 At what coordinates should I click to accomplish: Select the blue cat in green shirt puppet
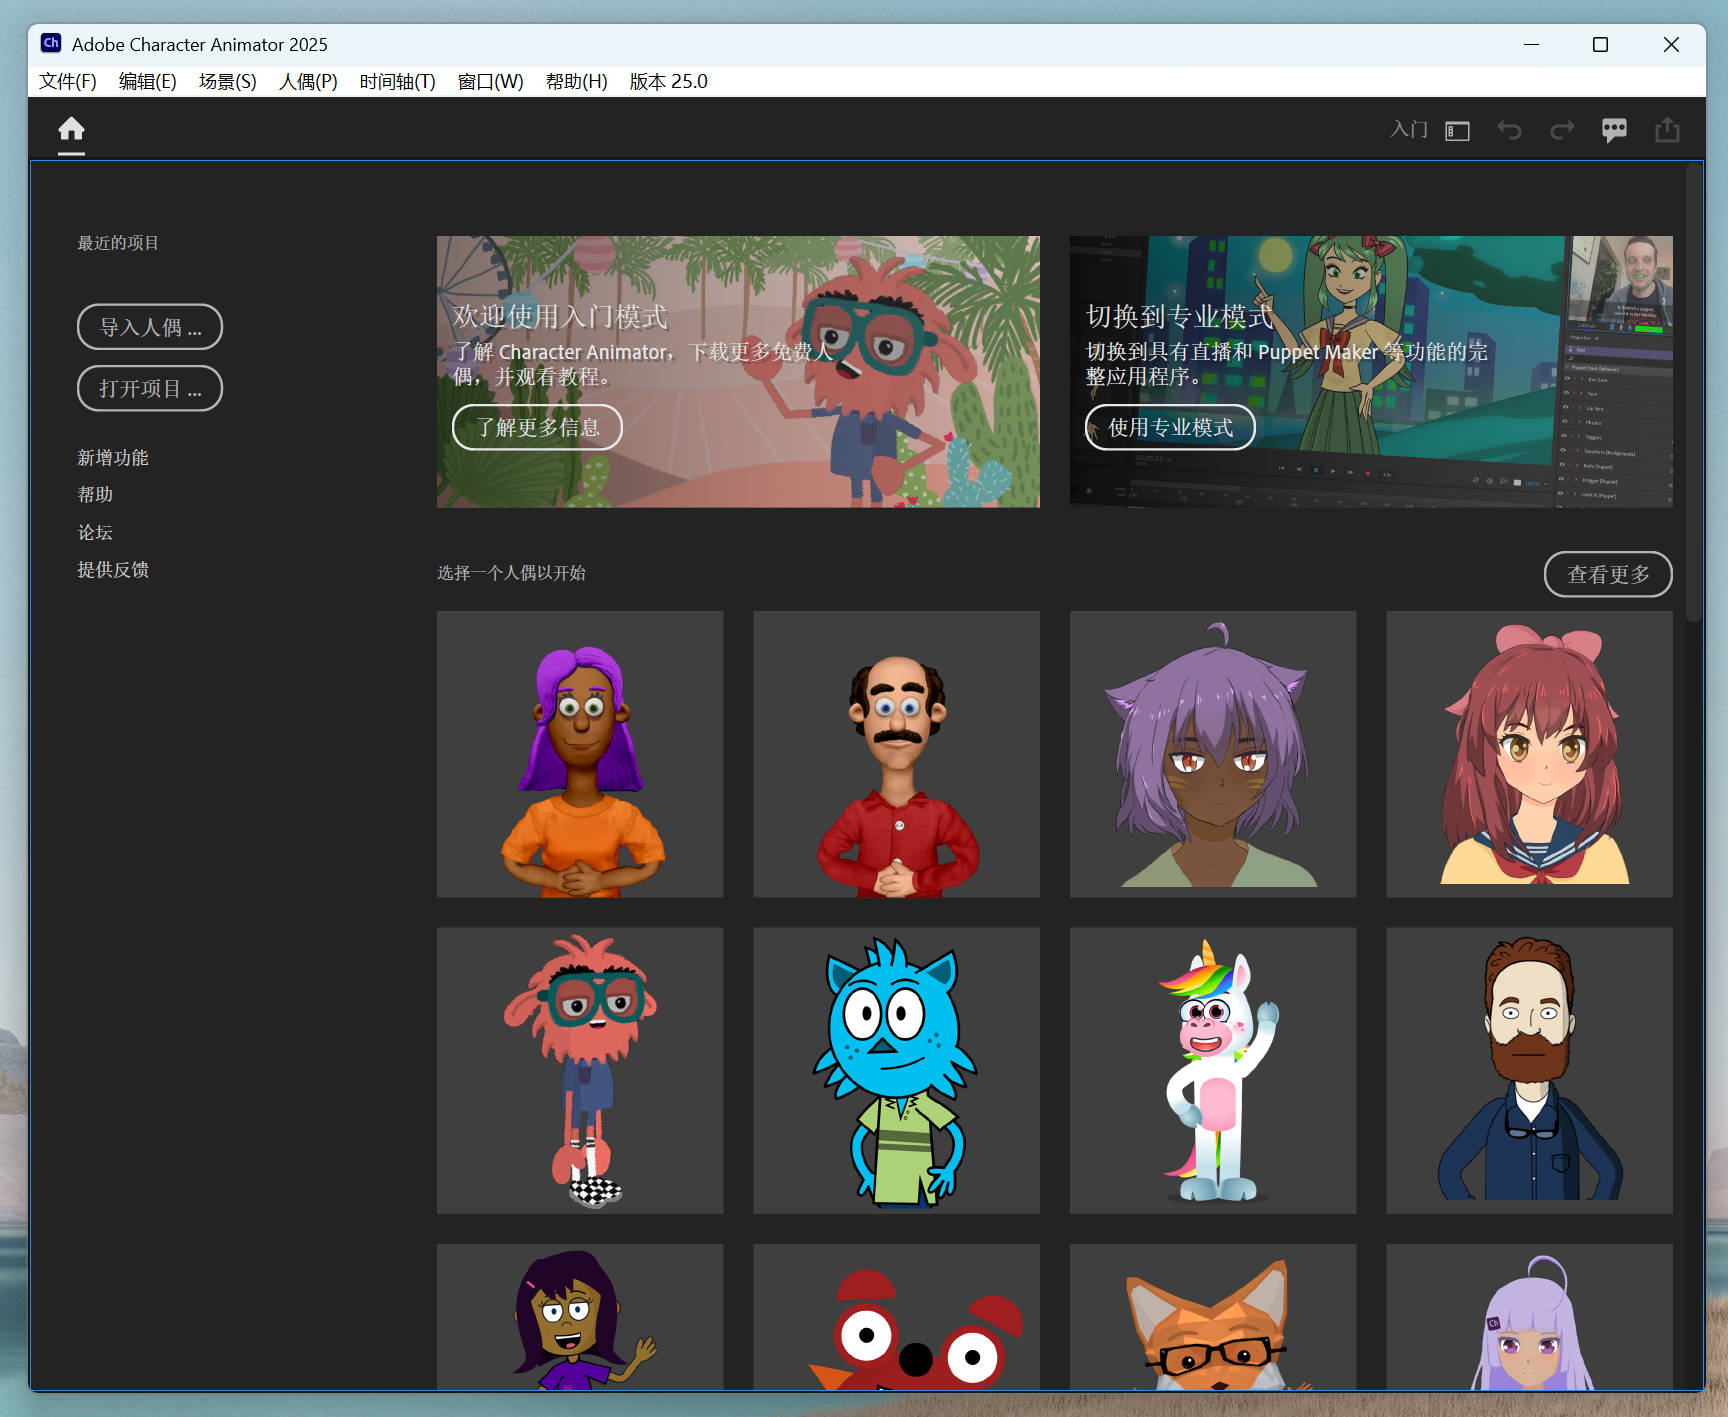pyautogui.click(x=896, y=1070)
